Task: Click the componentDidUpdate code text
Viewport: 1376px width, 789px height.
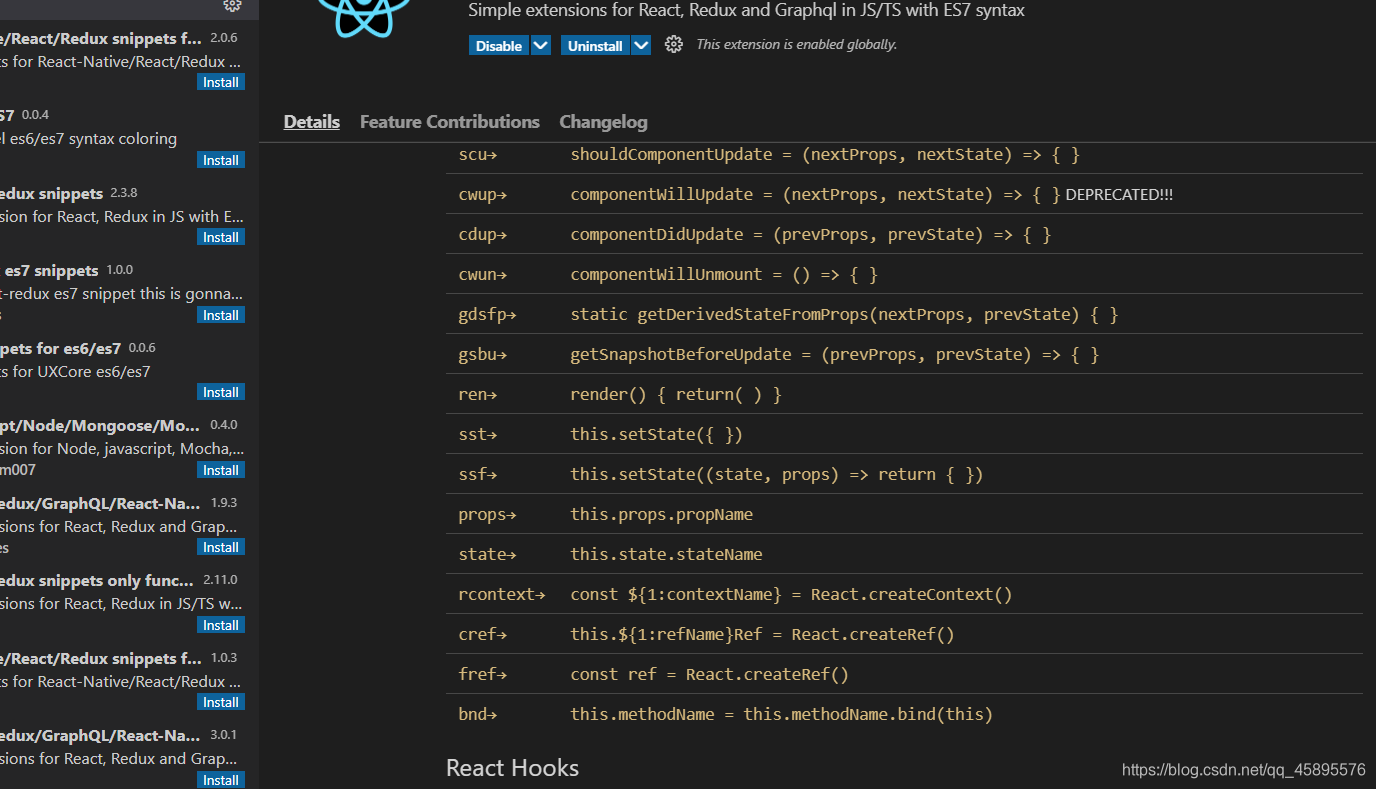Action: [x=811, y=235]
